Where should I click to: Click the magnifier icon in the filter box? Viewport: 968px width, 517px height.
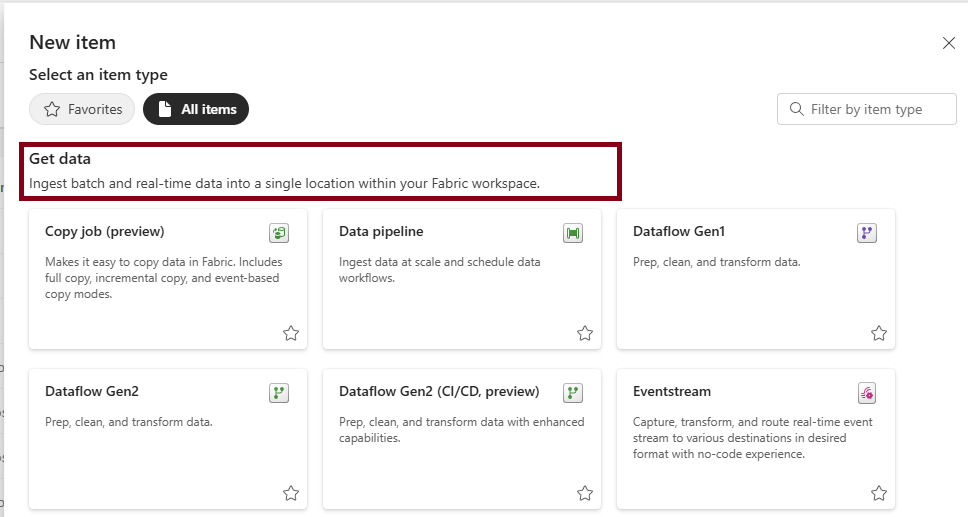point(797,109)
